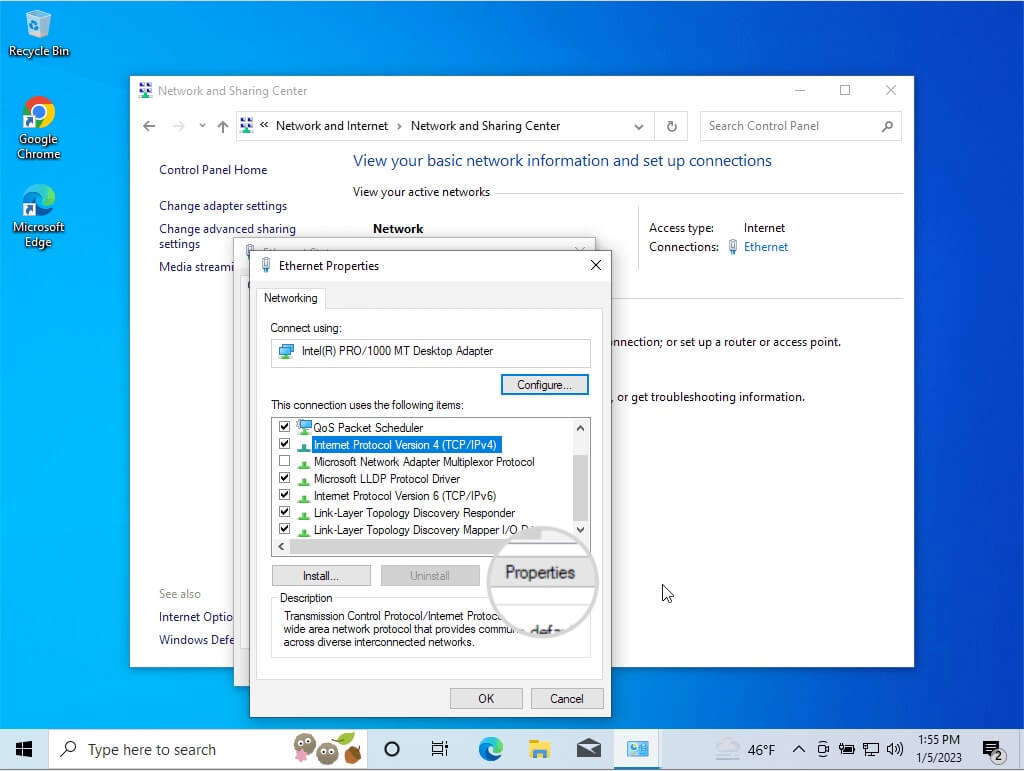Toggle Microsoft LLDP Protocol Driver checkbox
Screen dimensions: 1024x771
[x=284, y=478]
